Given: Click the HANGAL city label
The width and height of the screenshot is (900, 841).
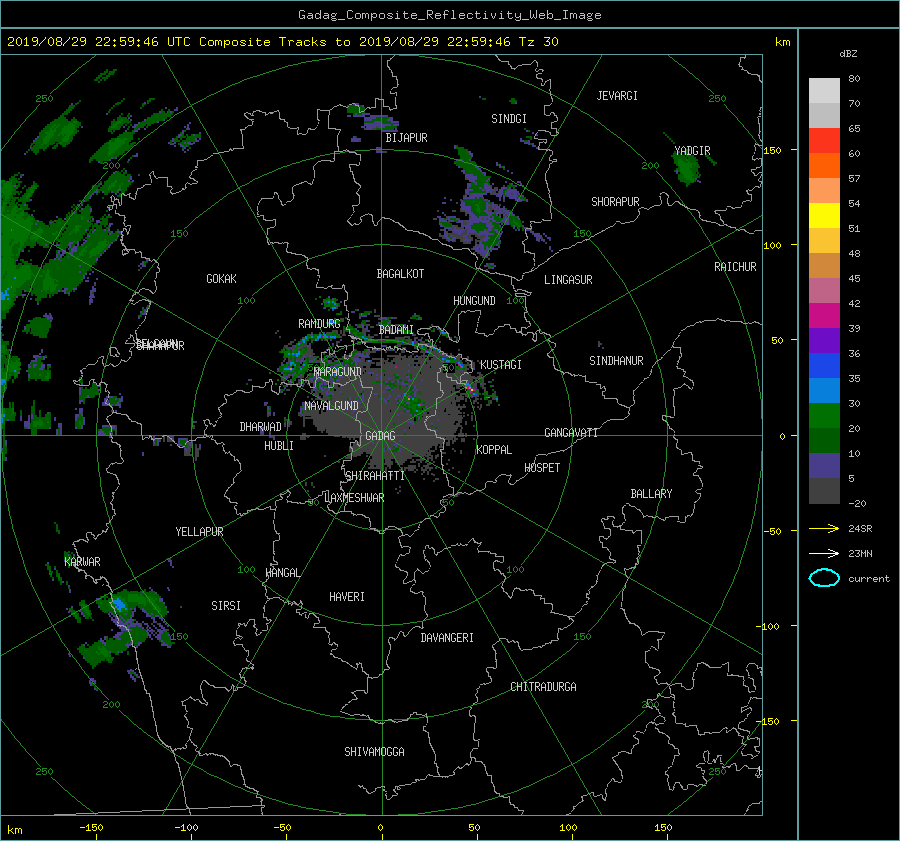Looking at the screenshot, I should click(282, 573).
